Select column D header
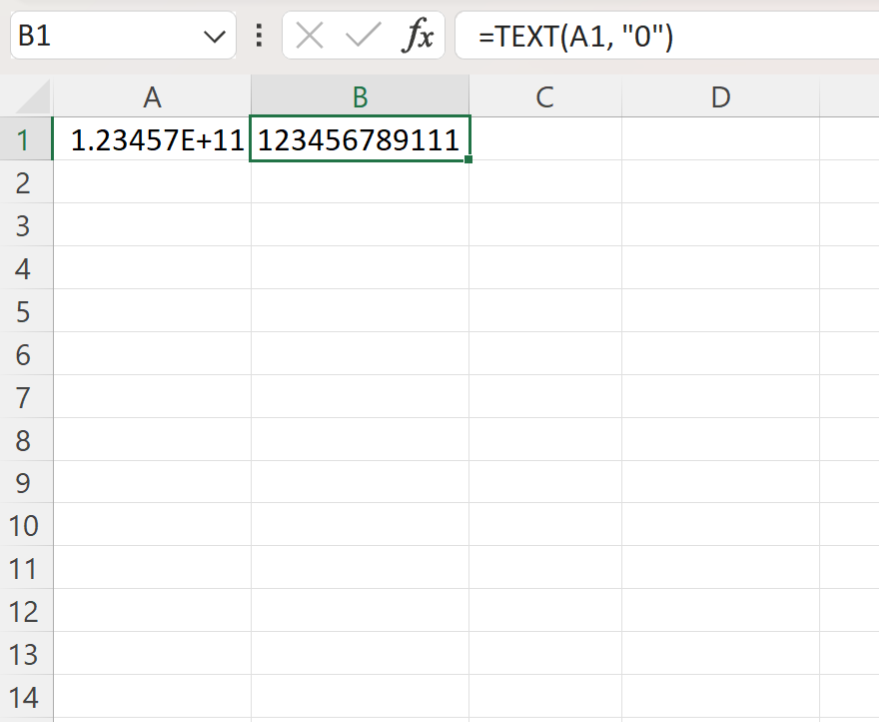The width and height of the screenshot is (879, 722). pyautogui.click(x=720, y=96)
